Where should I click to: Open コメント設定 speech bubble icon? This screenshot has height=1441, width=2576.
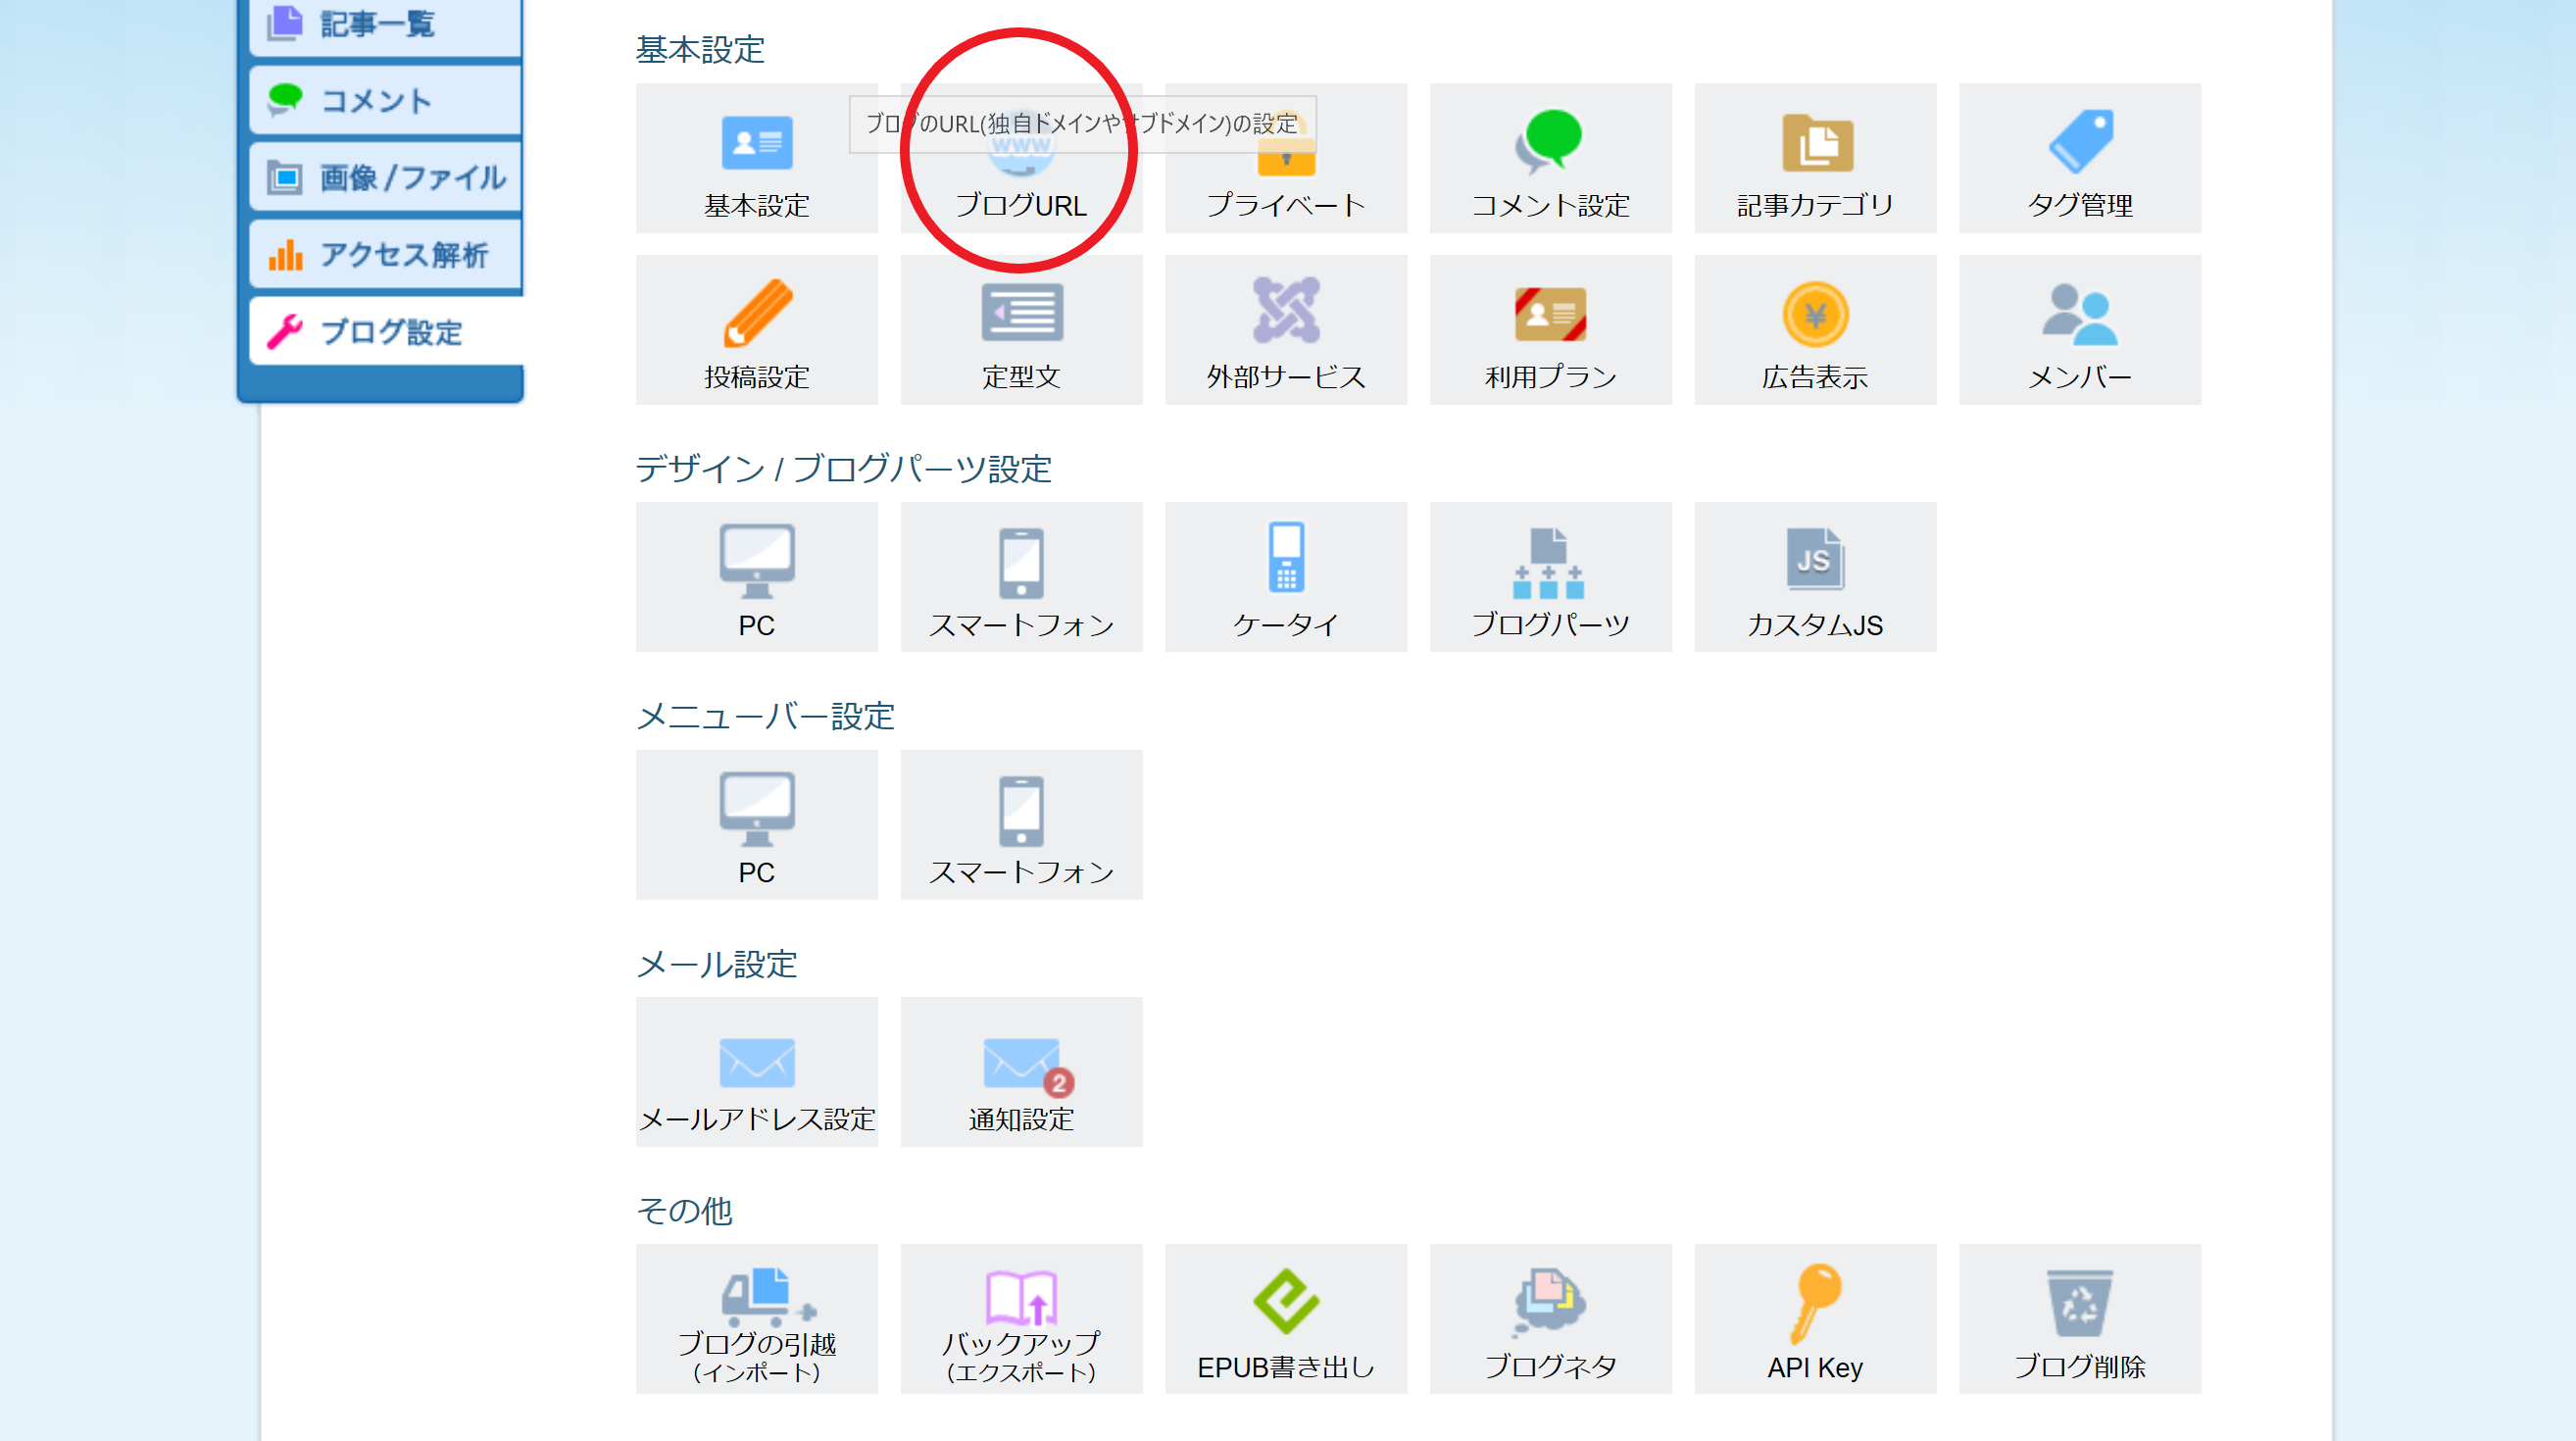1549,140
